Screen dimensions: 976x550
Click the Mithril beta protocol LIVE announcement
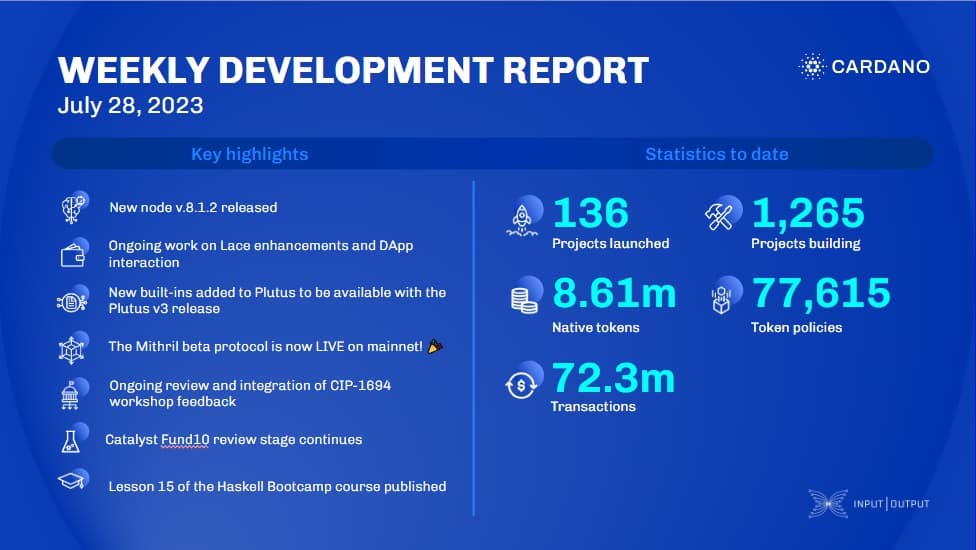(270, 346)
